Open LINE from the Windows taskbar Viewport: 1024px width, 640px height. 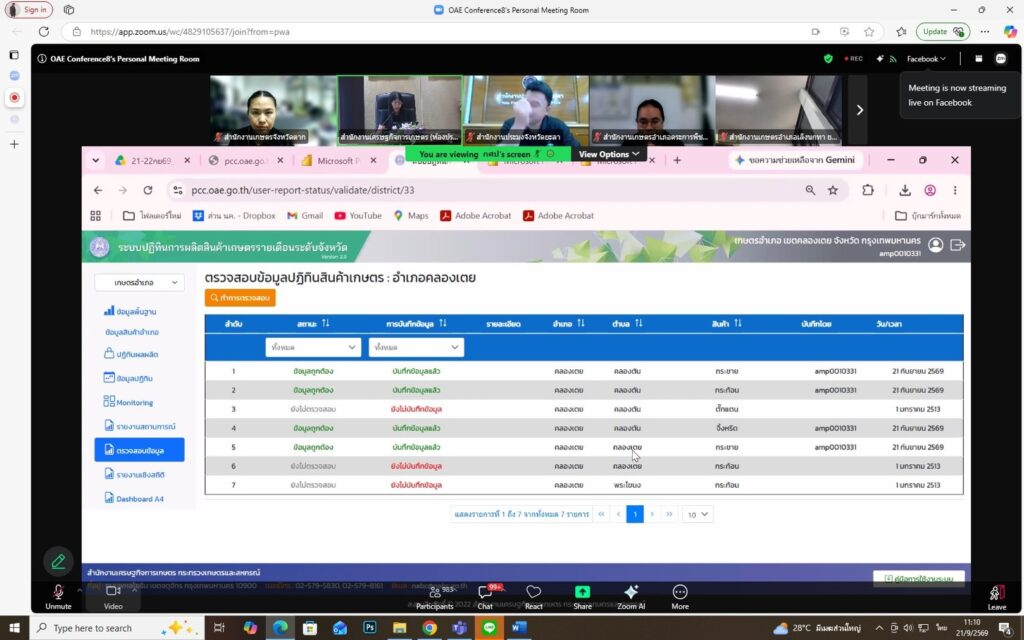click(x=489, y=628)
